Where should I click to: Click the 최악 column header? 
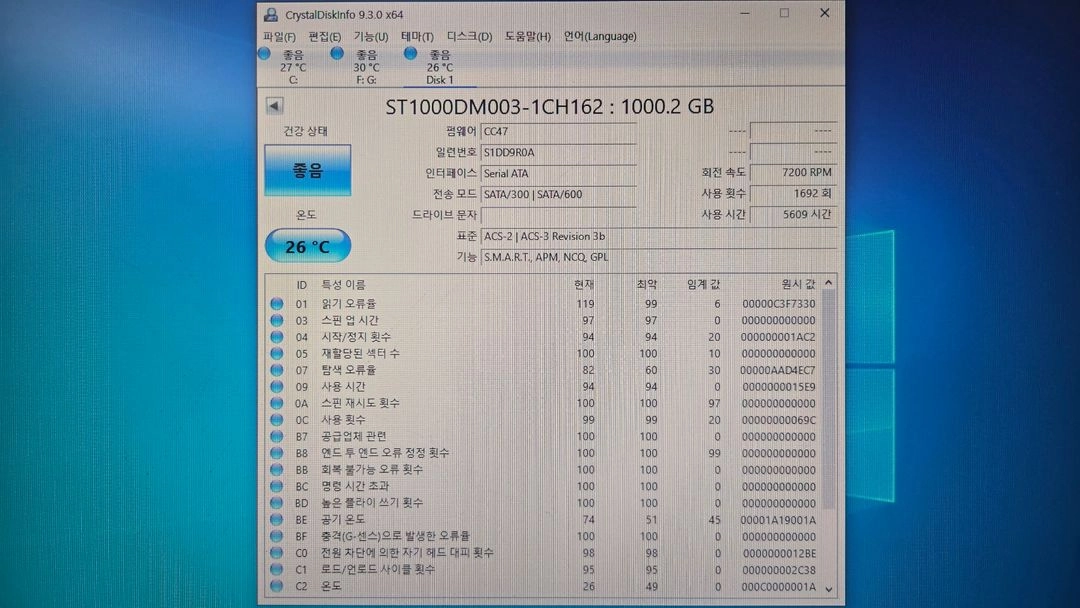[647, 284]
